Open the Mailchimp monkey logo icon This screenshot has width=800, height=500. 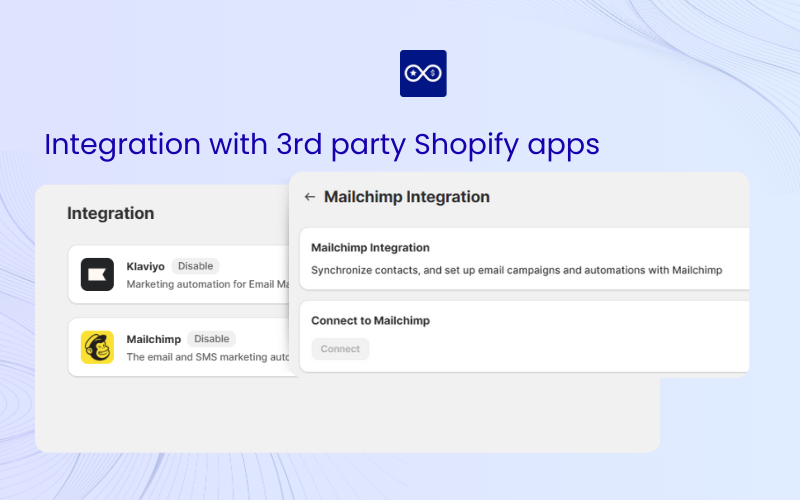tap(97, 347)
